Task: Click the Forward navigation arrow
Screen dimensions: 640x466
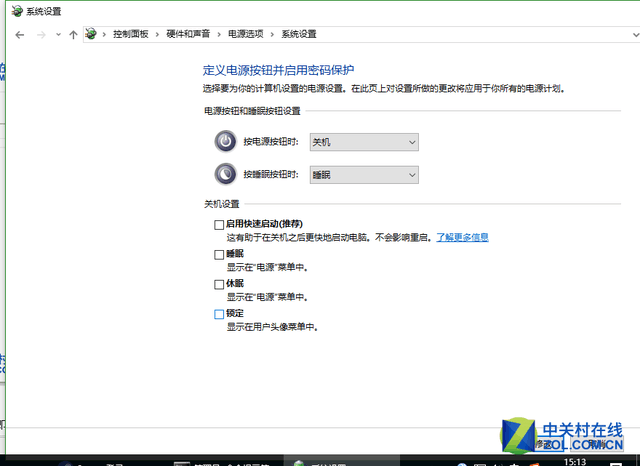Action: [41, 34]
